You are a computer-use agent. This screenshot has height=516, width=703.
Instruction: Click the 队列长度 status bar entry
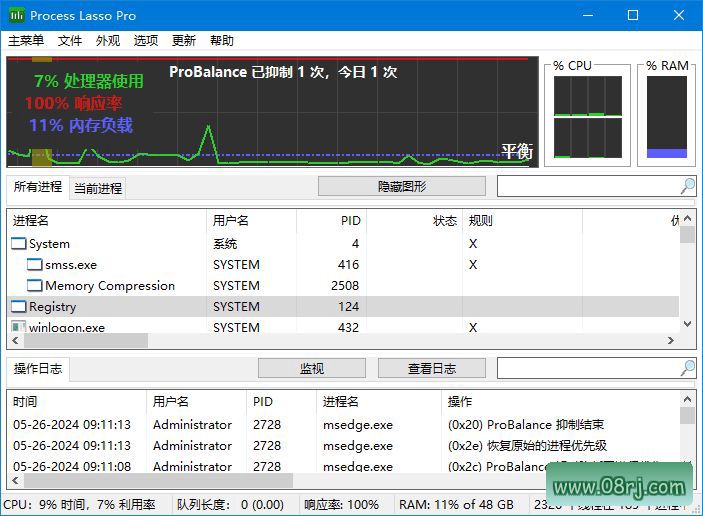pyautogui.click(x=230, y=505)
